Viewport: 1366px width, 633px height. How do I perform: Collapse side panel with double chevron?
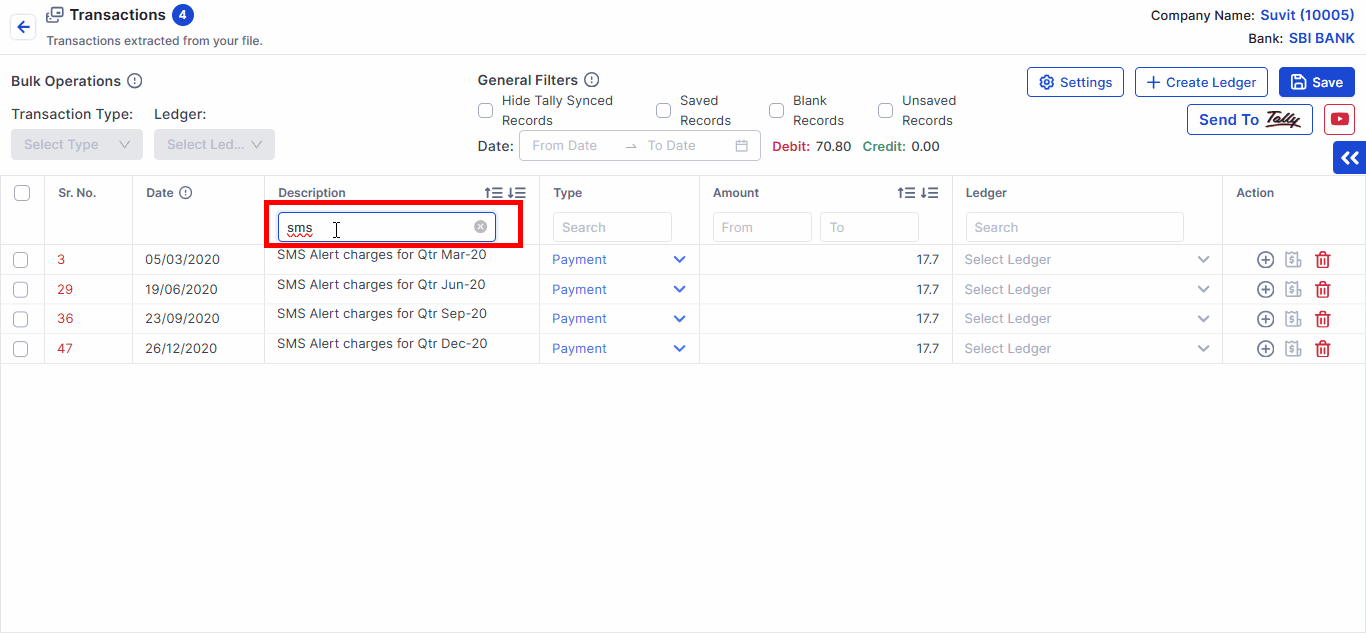(1350, 158)
